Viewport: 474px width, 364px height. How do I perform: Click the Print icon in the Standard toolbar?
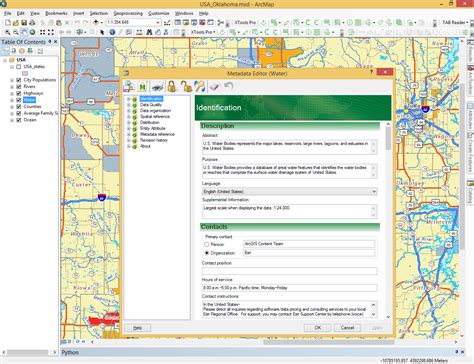tap(32, 23)
